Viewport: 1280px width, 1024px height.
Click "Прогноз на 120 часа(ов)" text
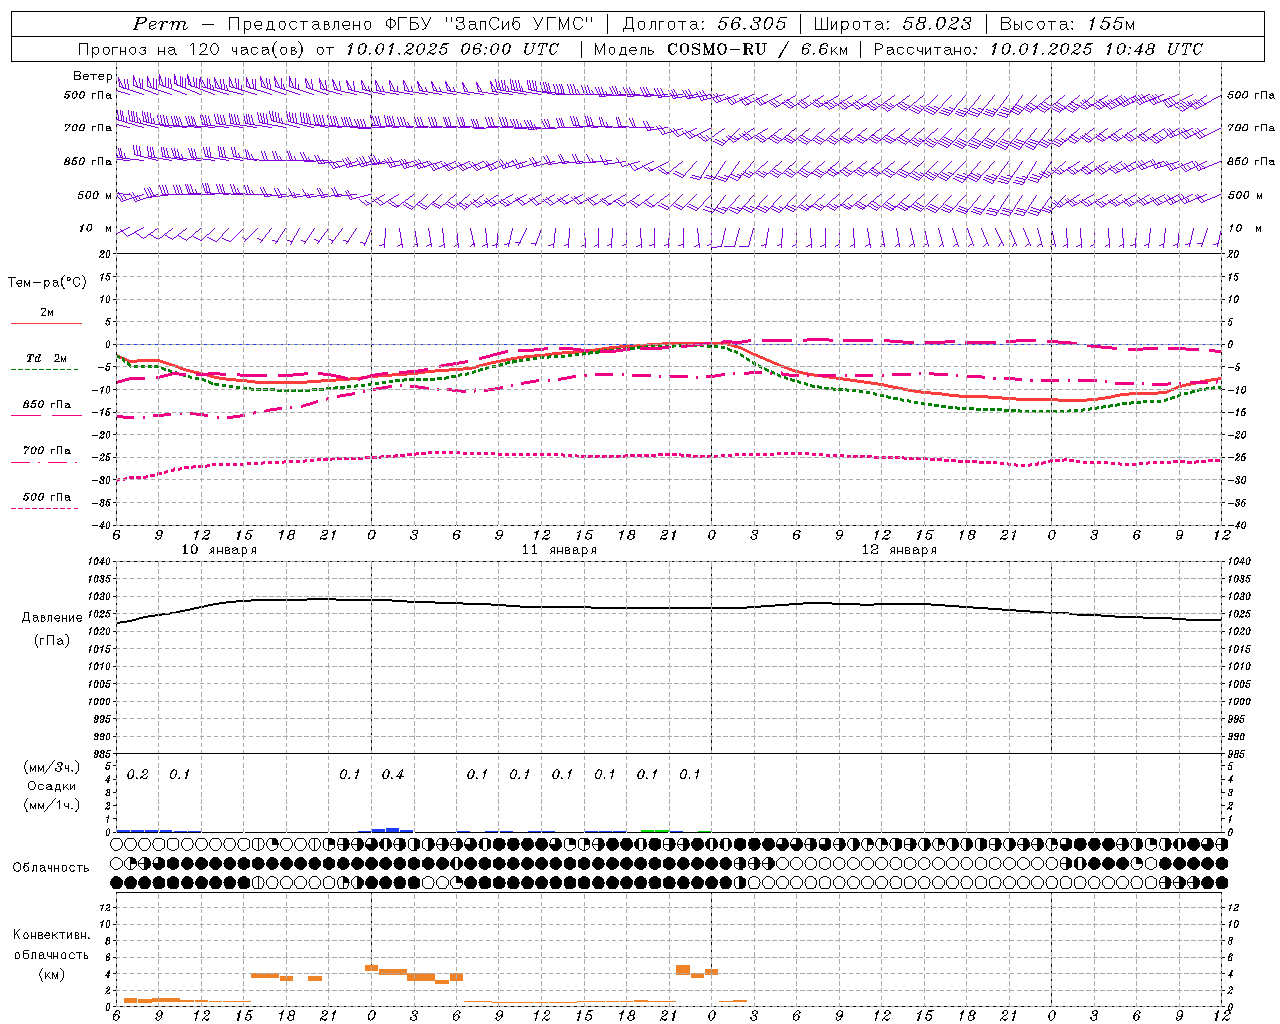(193, 49)
